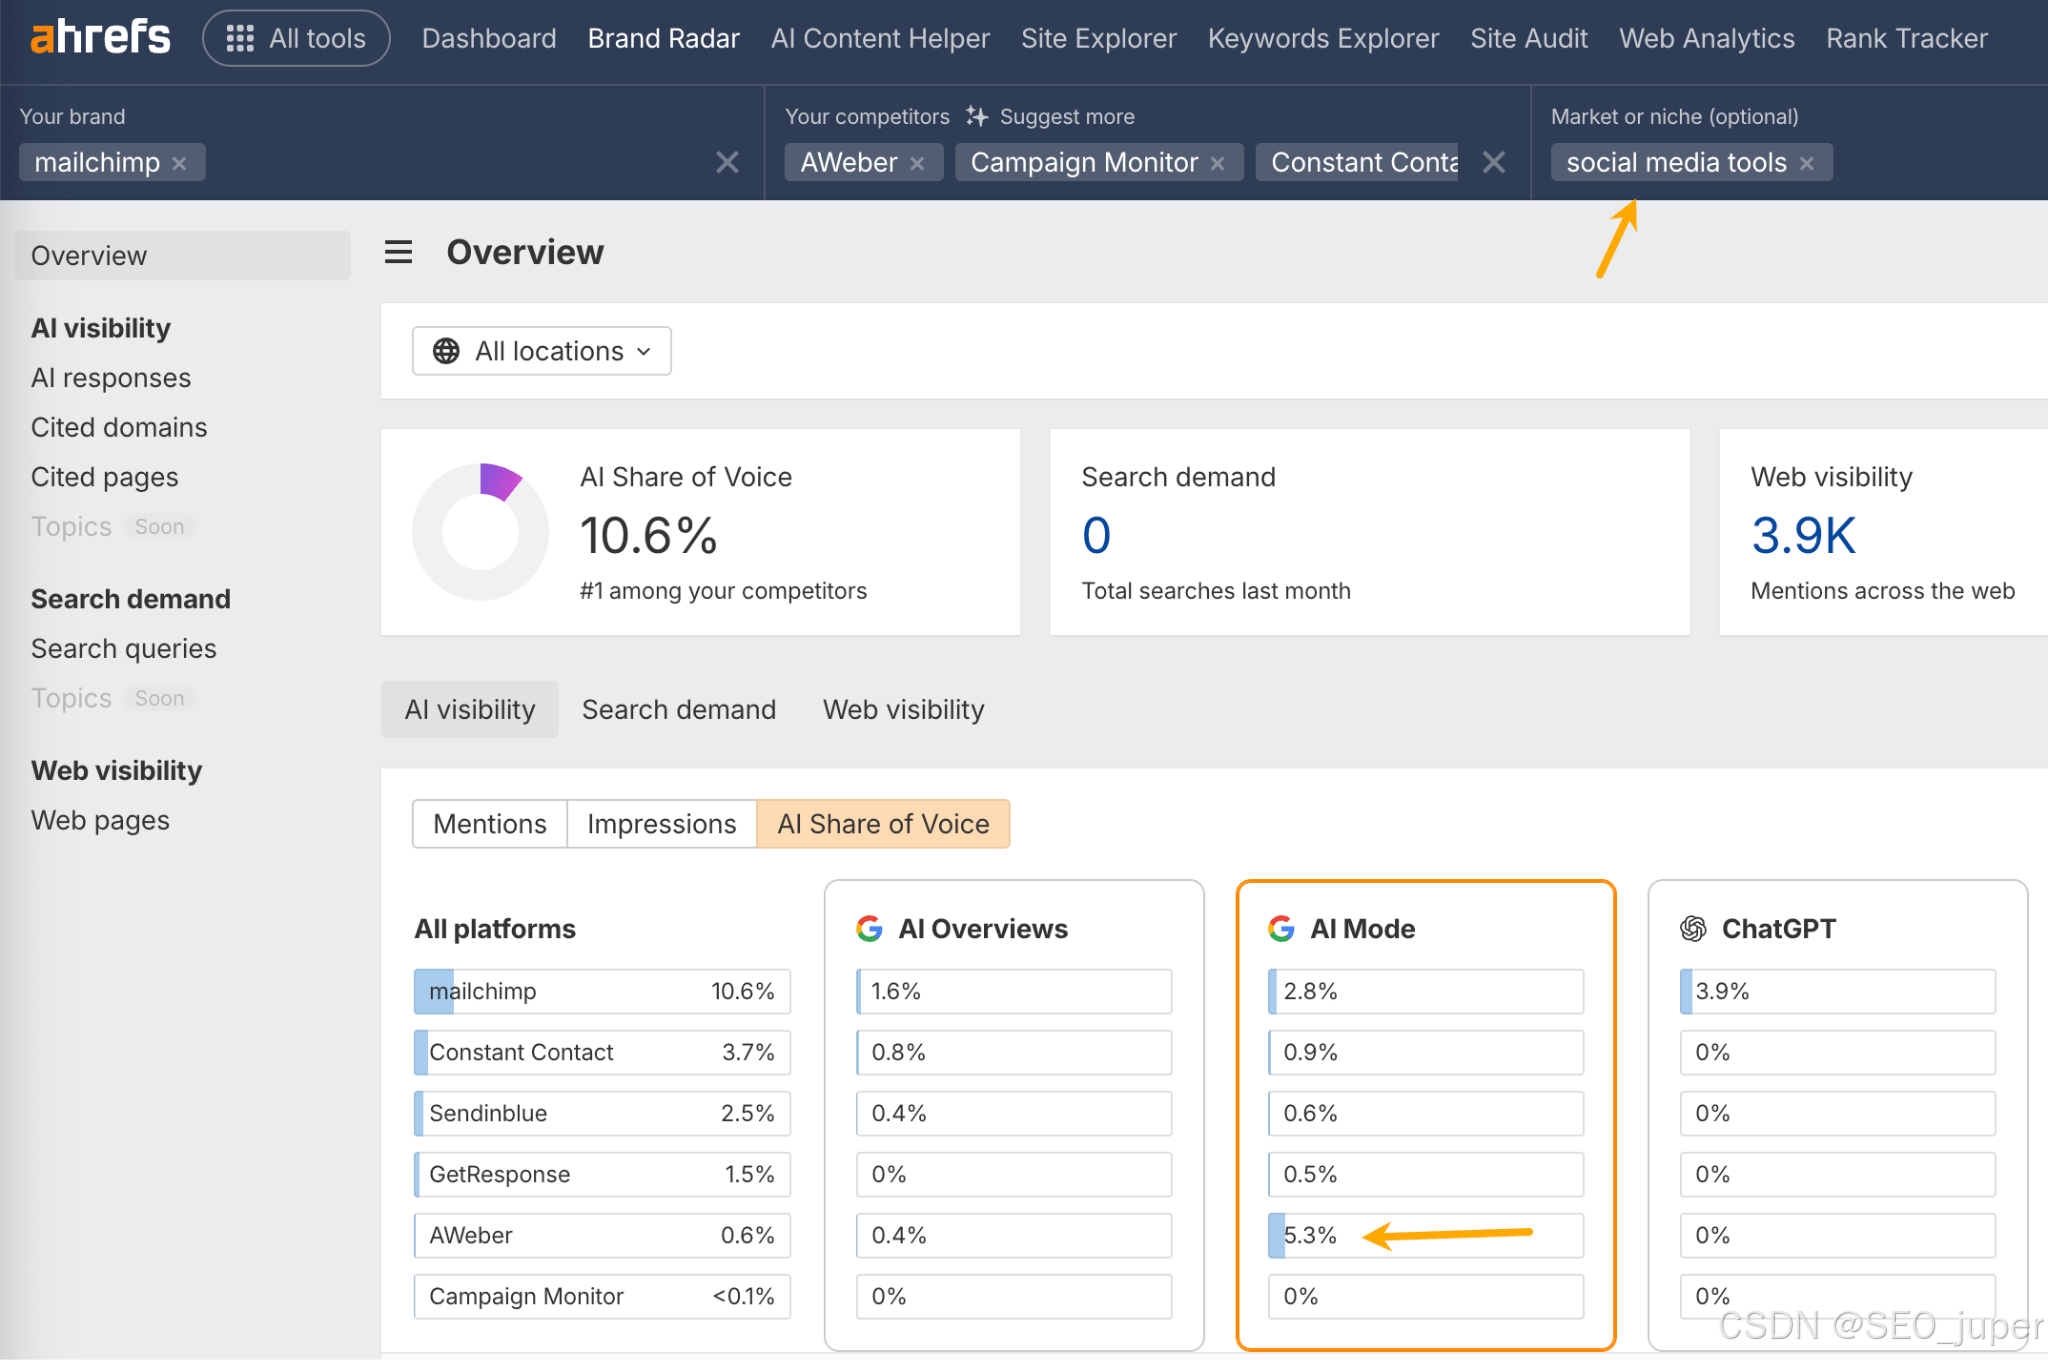
Task: Click the ahrefs logo
Action: pos(100,38)
